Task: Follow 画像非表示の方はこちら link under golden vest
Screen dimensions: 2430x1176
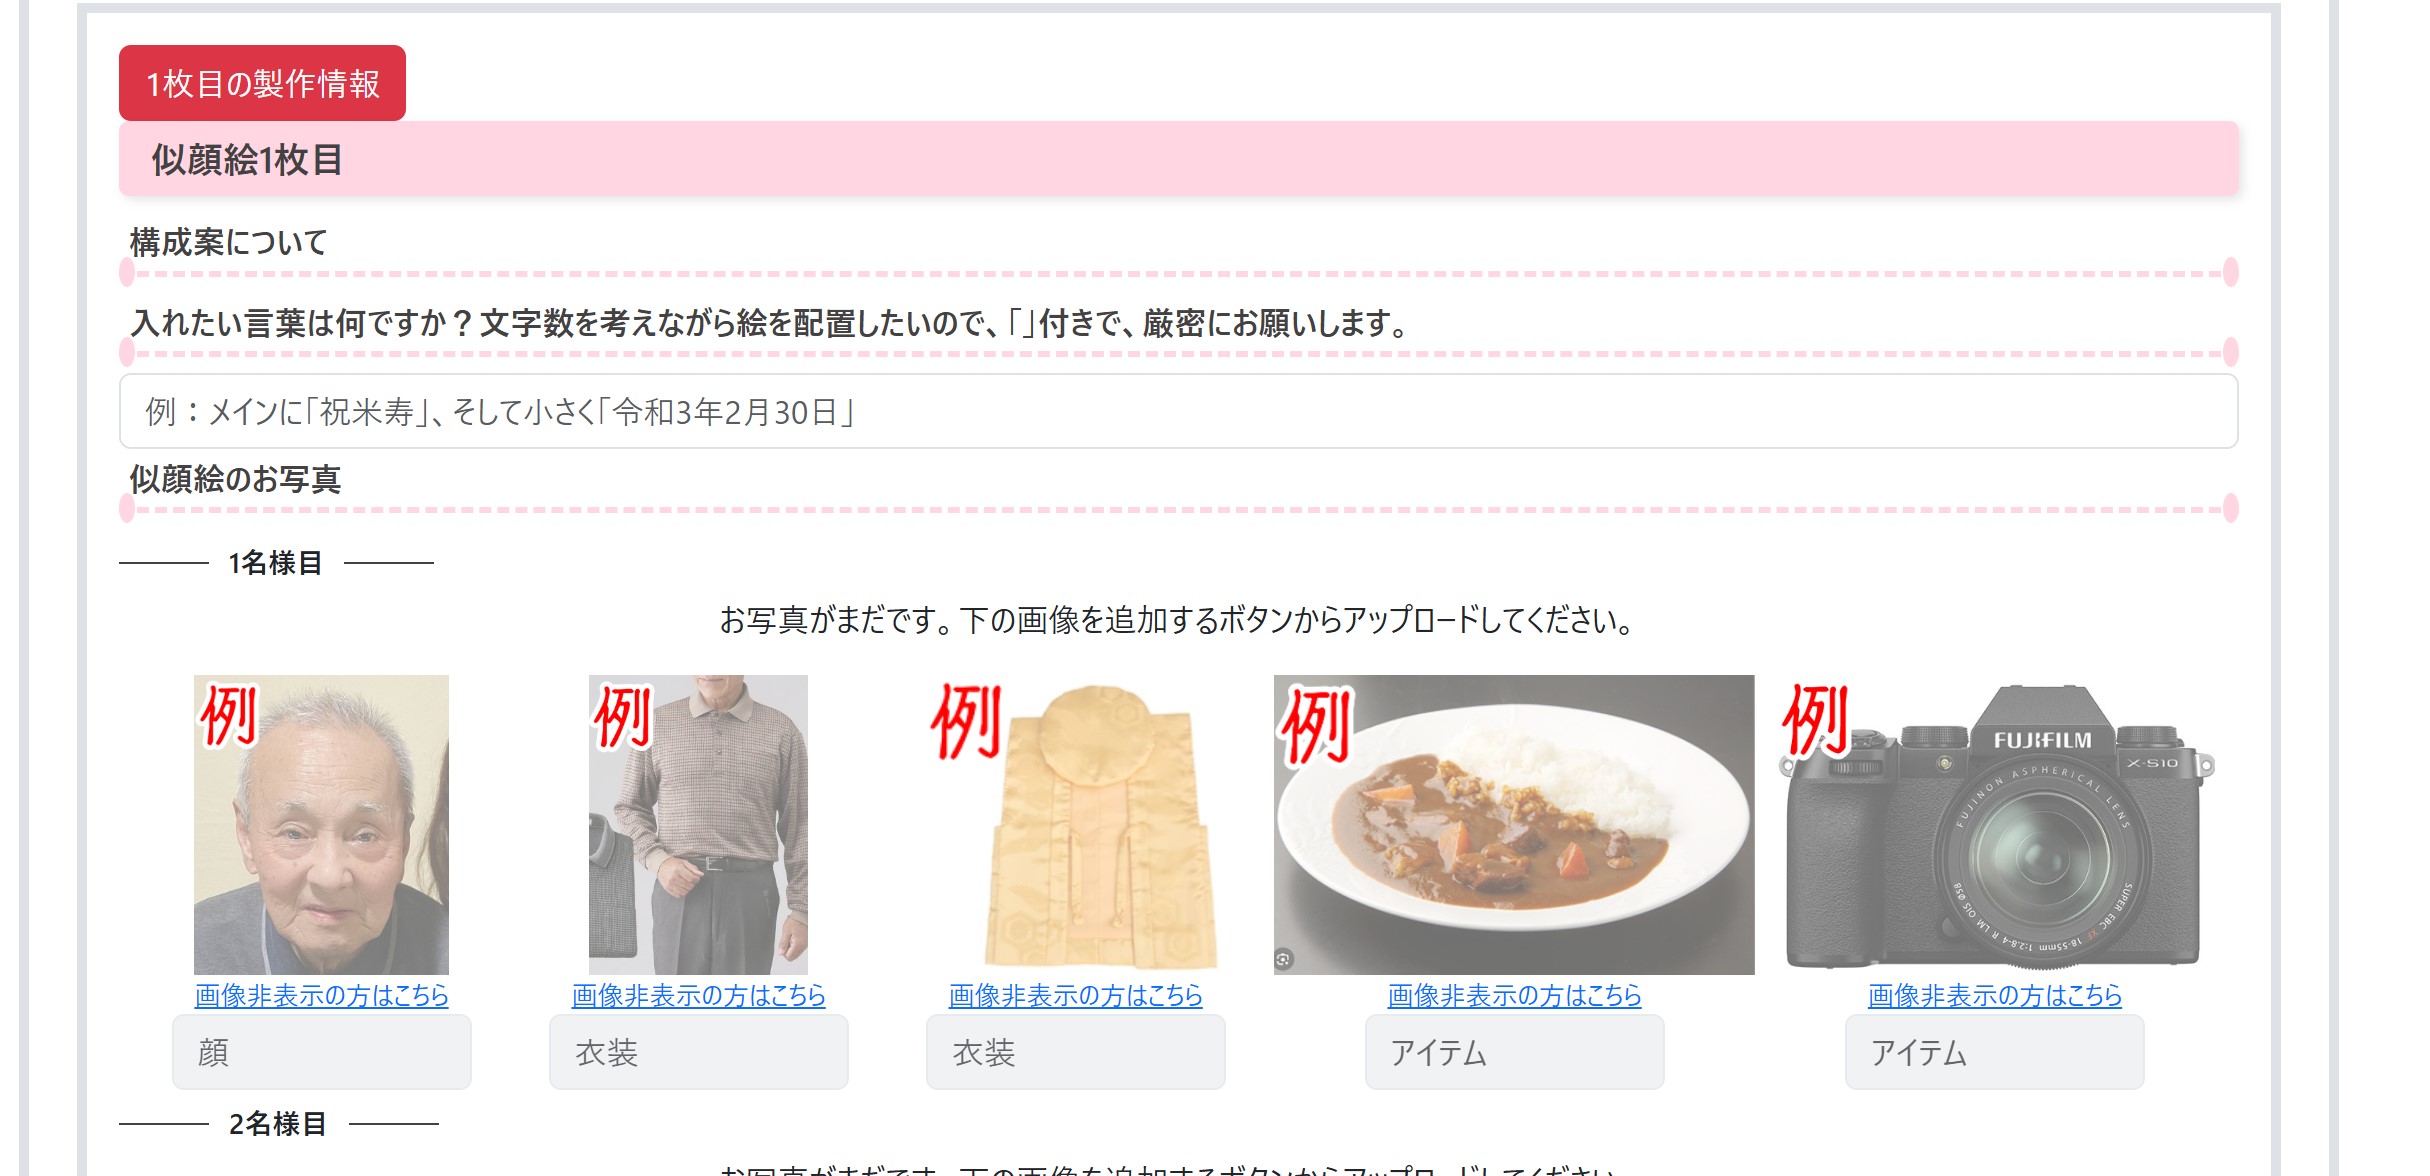Action: (x=1075, y=995)
